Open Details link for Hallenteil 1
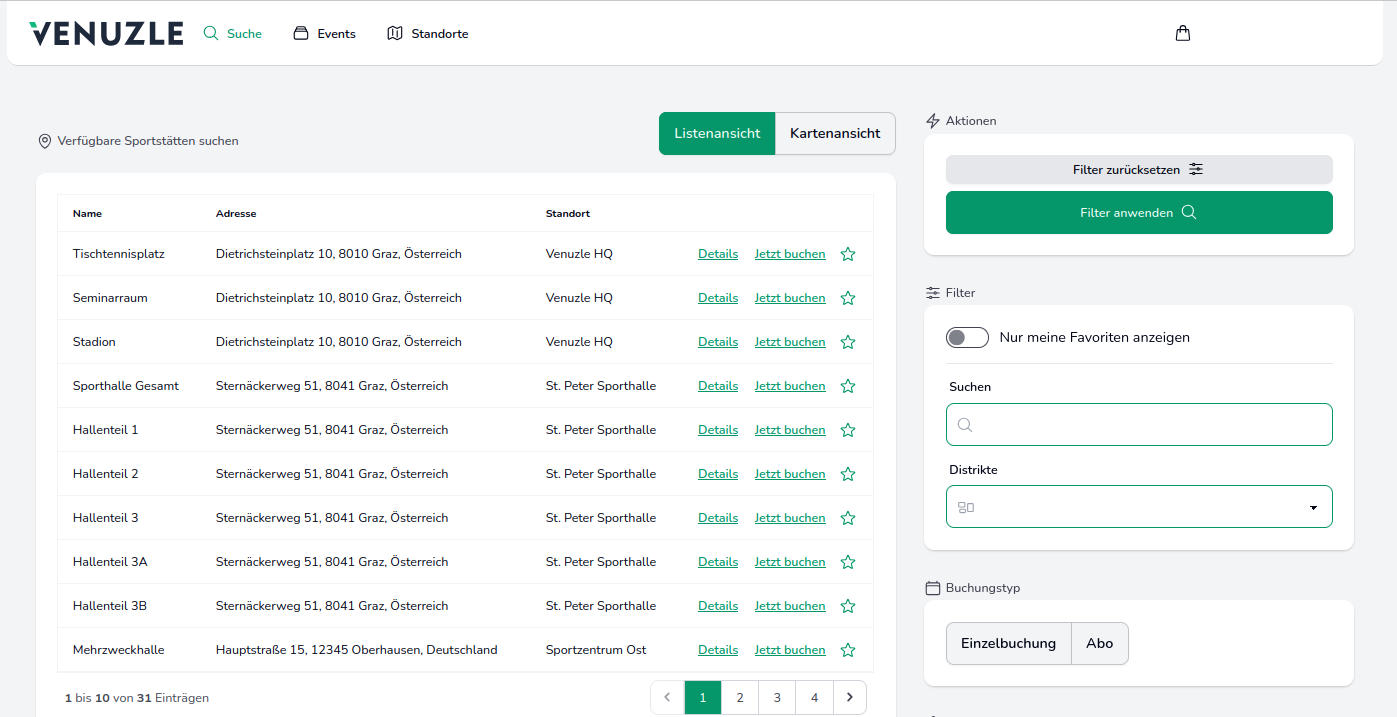The width and height of the screenshot is (1397, 717). coord(718,430)
